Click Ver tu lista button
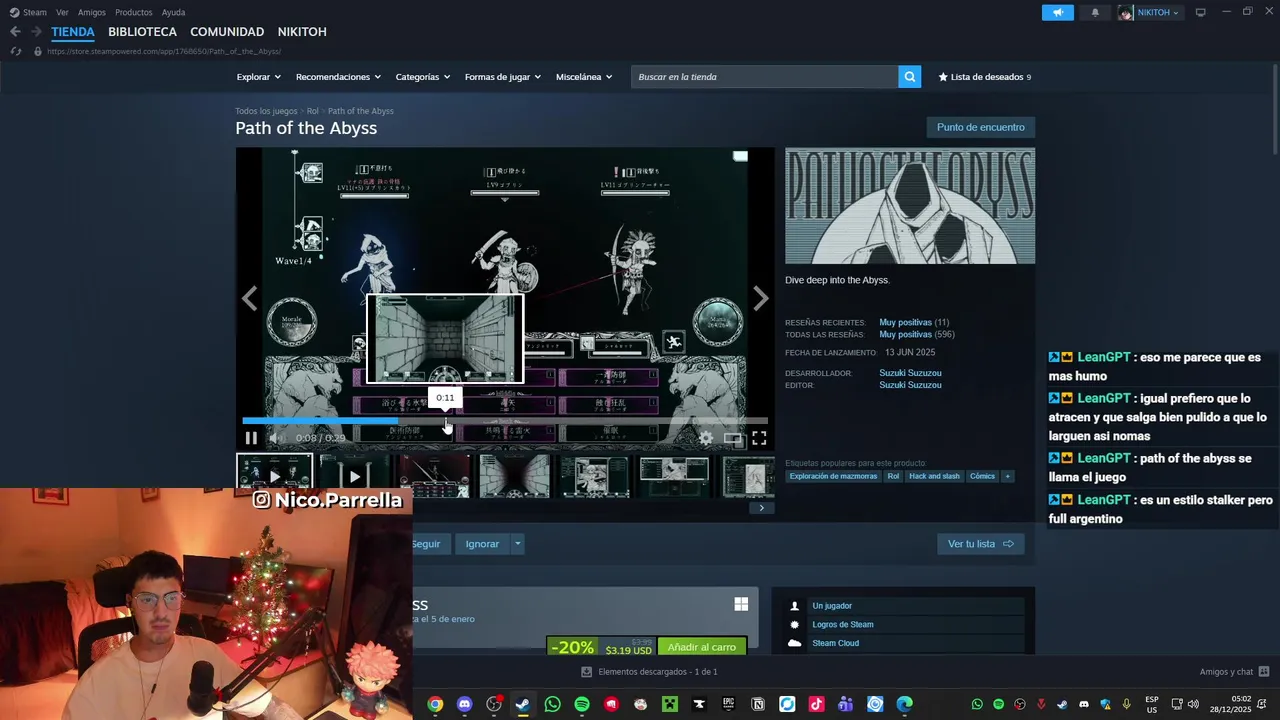This screenshot has height=720, width=1280. 980,544
